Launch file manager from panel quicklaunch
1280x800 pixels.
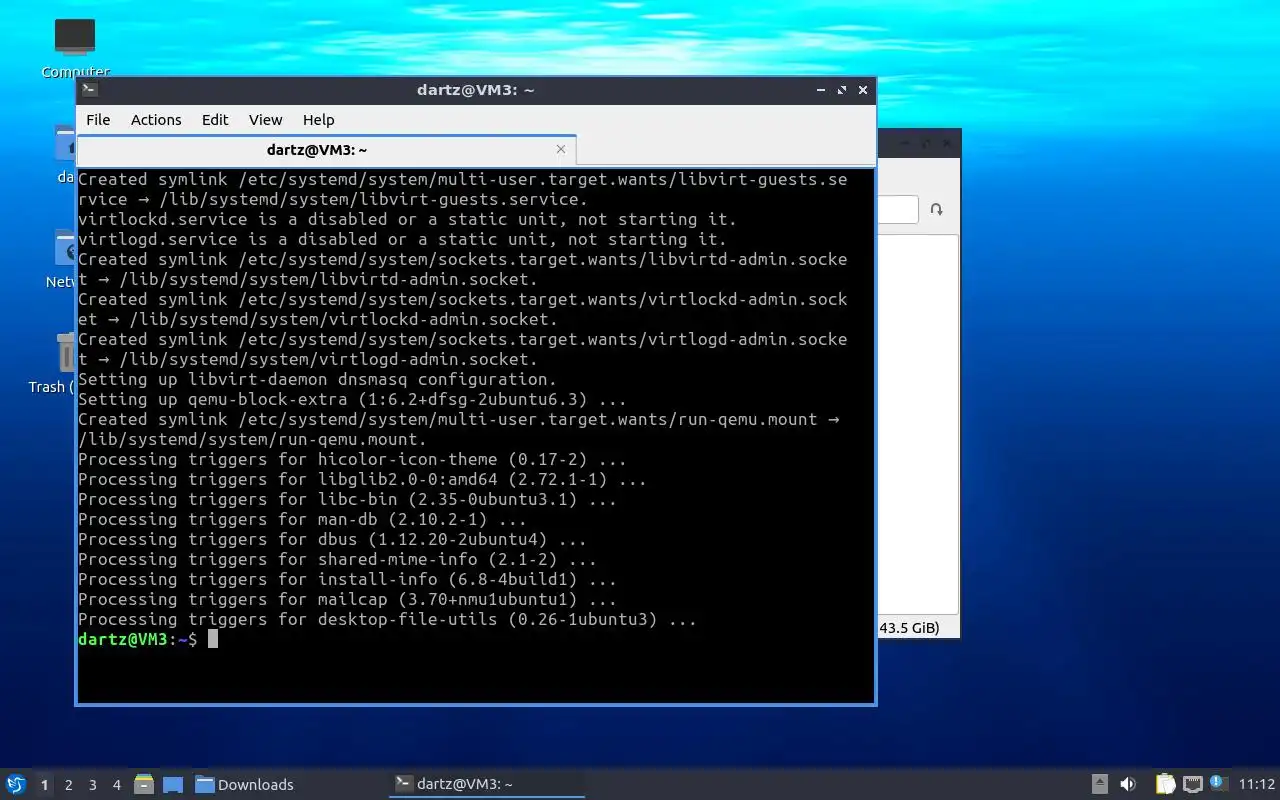tap(144, 784)
